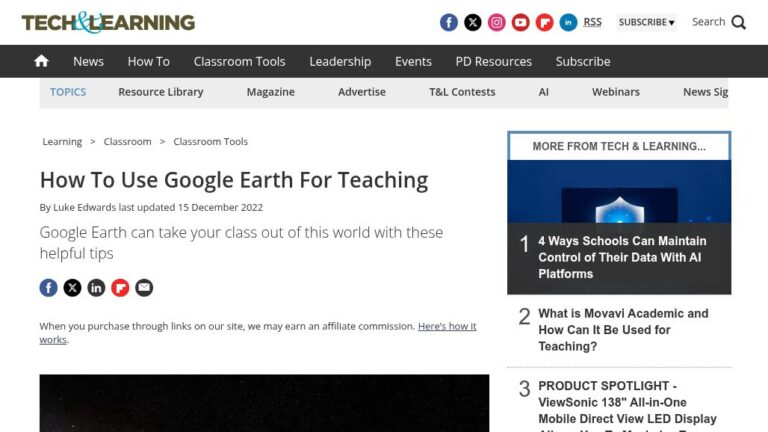Open What is Movavi Academic article
The width and height of the screenshot is (768, 432).
click(623, 330)
